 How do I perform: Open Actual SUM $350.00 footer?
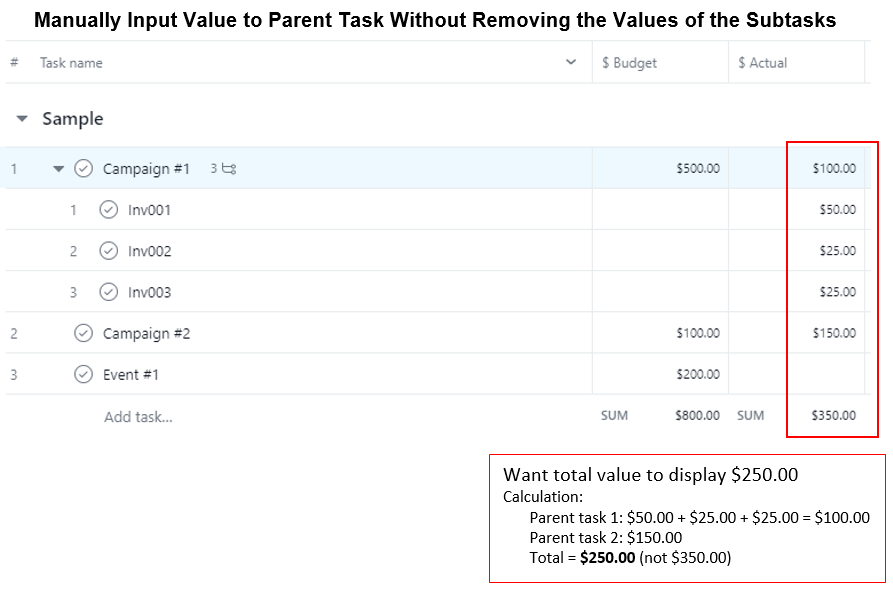[797, 415]
